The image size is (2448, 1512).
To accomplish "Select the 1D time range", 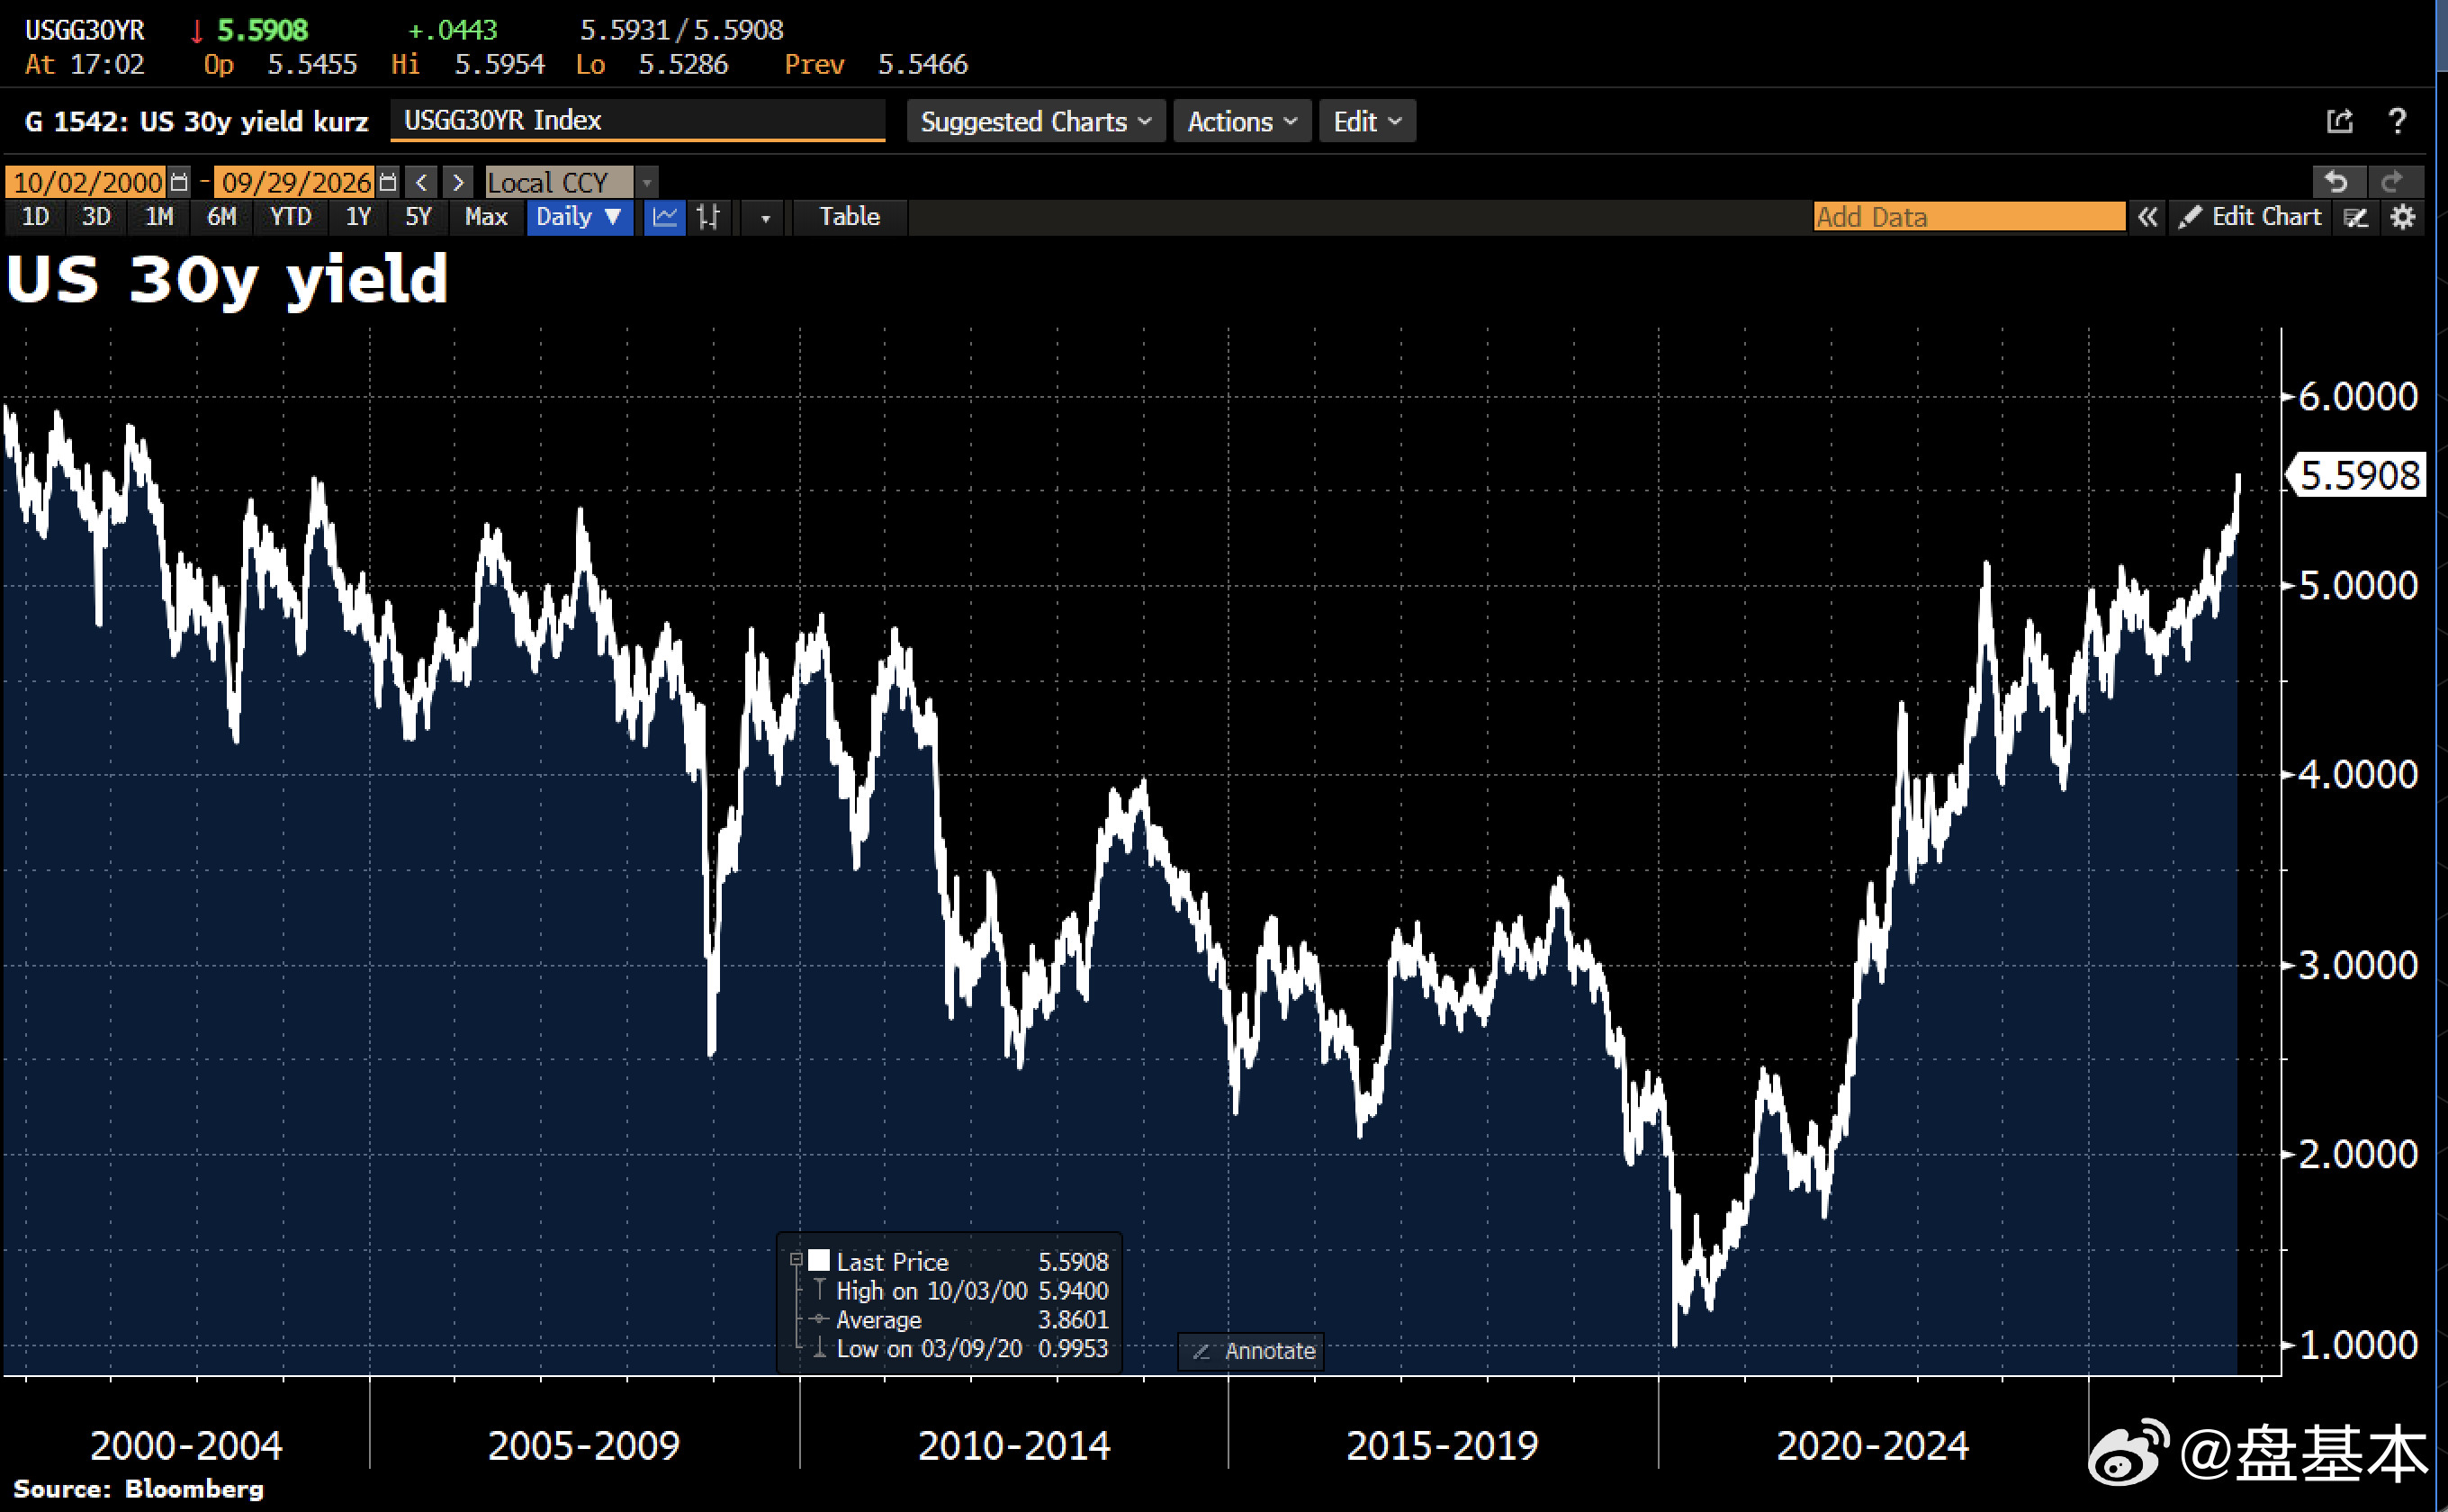I will (x=36, y=217).
